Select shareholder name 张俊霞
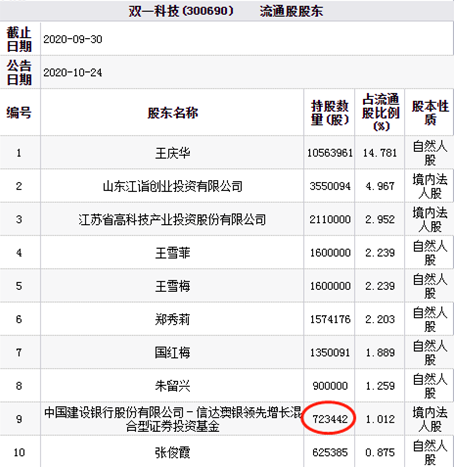The height and width of the screenshot is (467, 454). [172, 452]
